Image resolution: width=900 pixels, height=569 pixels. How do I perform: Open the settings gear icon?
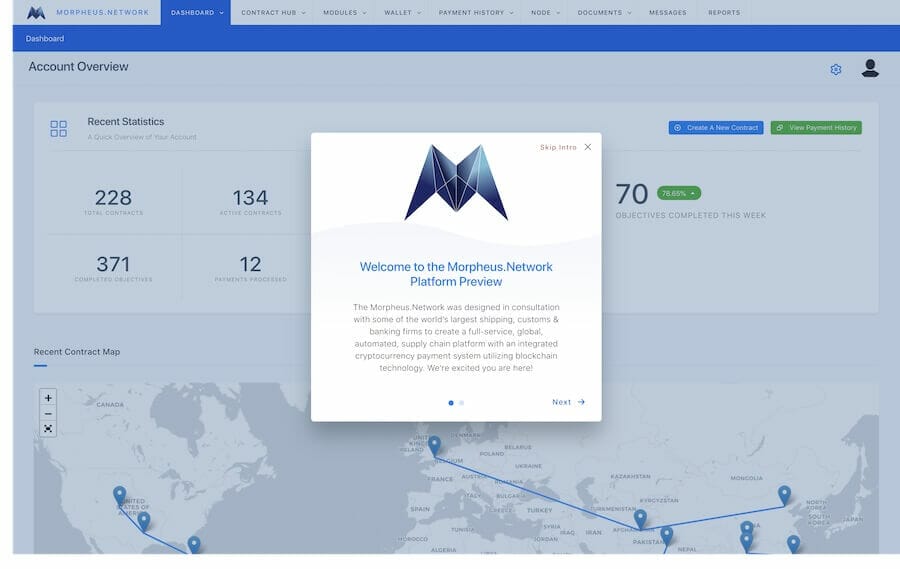tap(836, 69)
